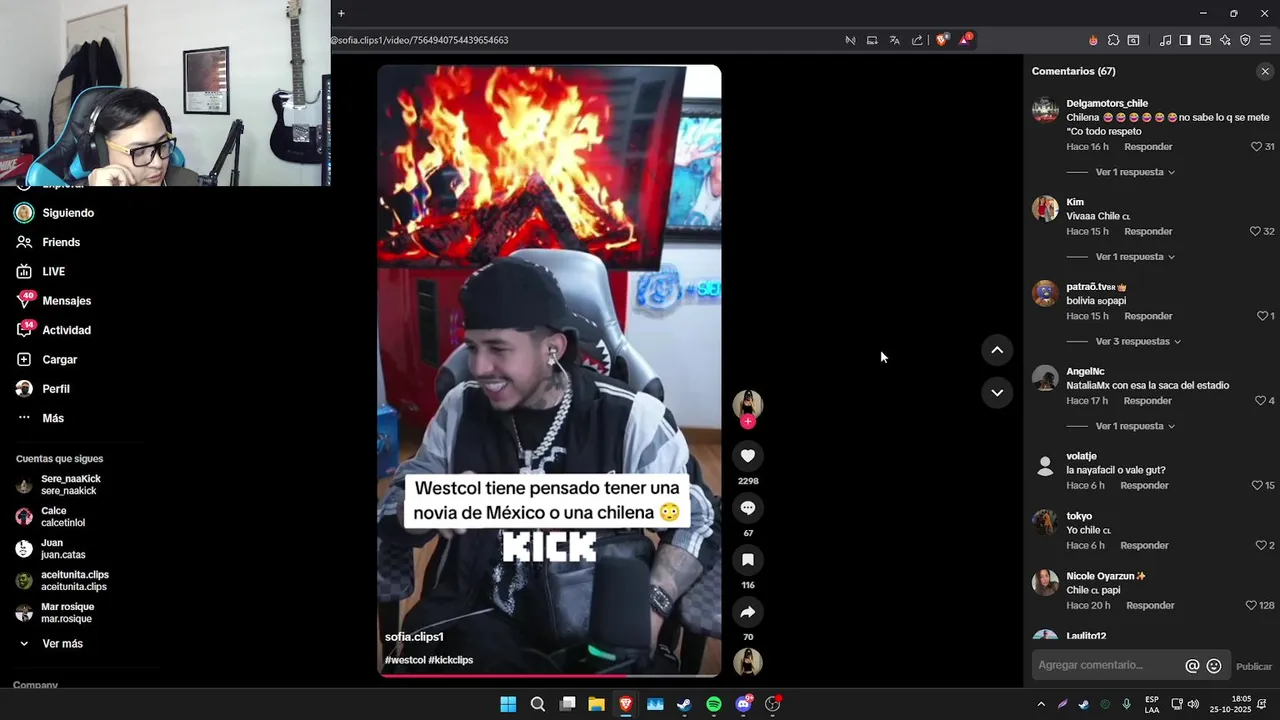Open a new browser tab
Viewport: 1280px width, 720px height.
point(341,13)
